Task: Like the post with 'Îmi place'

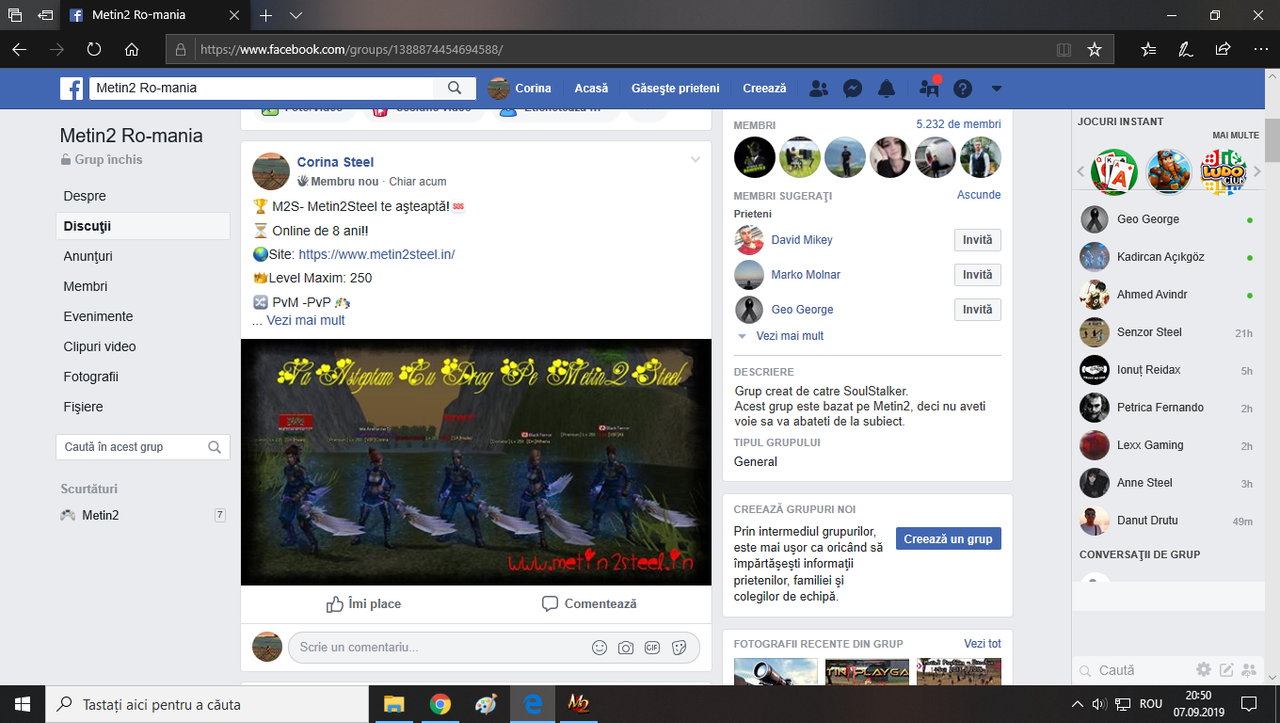Action: [364, 604]
